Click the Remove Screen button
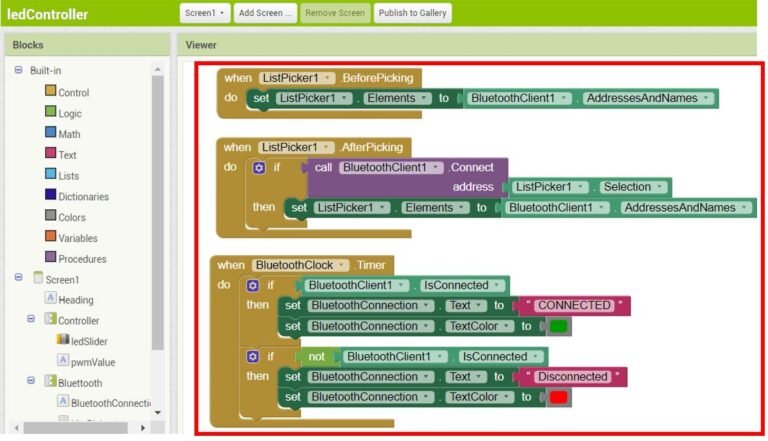 [335, 14]
